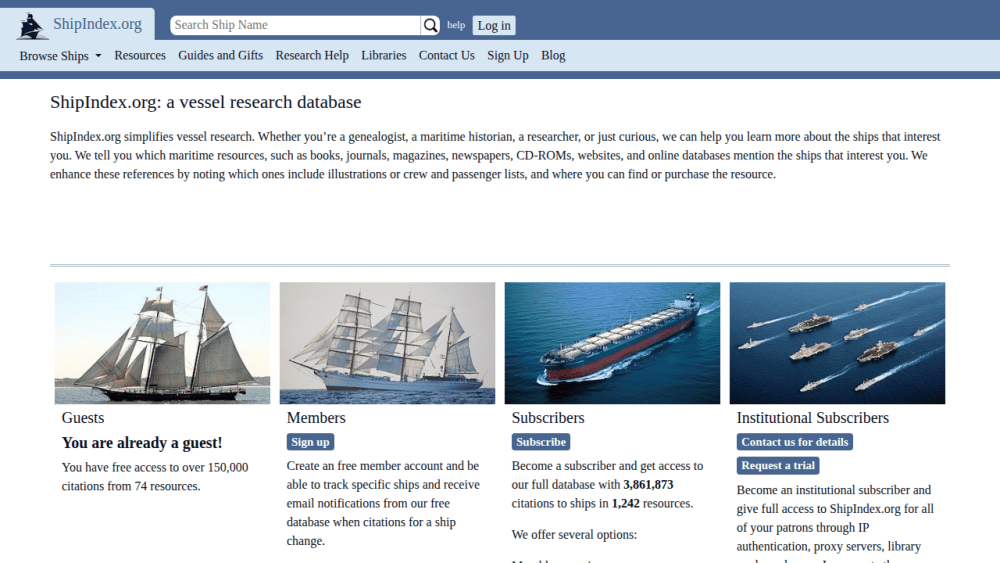Click the 3,861,873 citations figure
Viewport: 1000px width, 563px height.
(x=648, y=485)
